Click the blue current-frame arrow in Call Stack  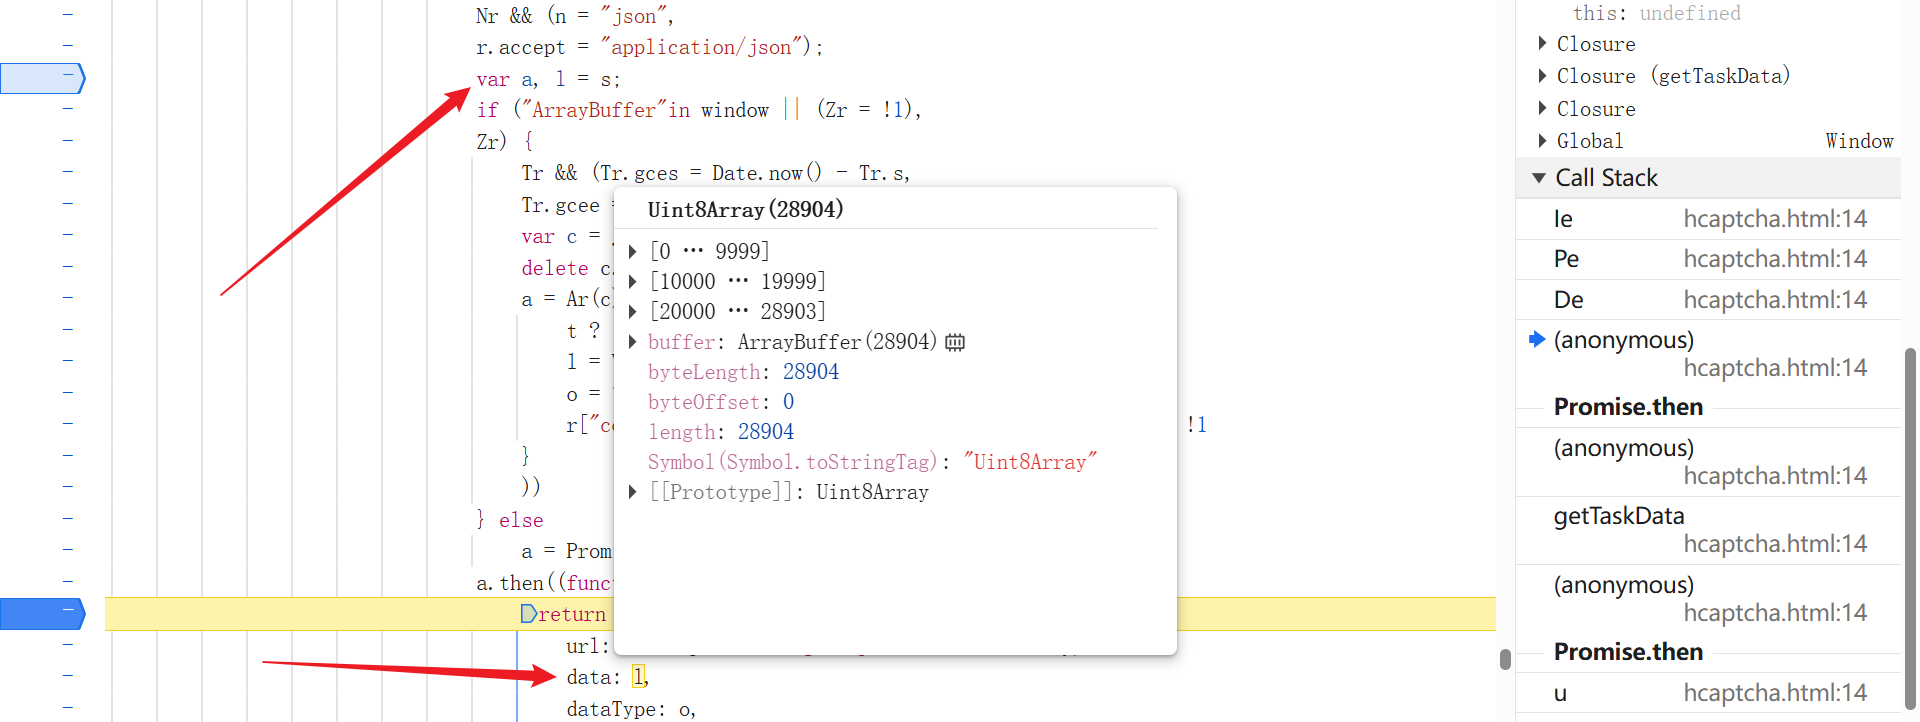coord(1537,340)
